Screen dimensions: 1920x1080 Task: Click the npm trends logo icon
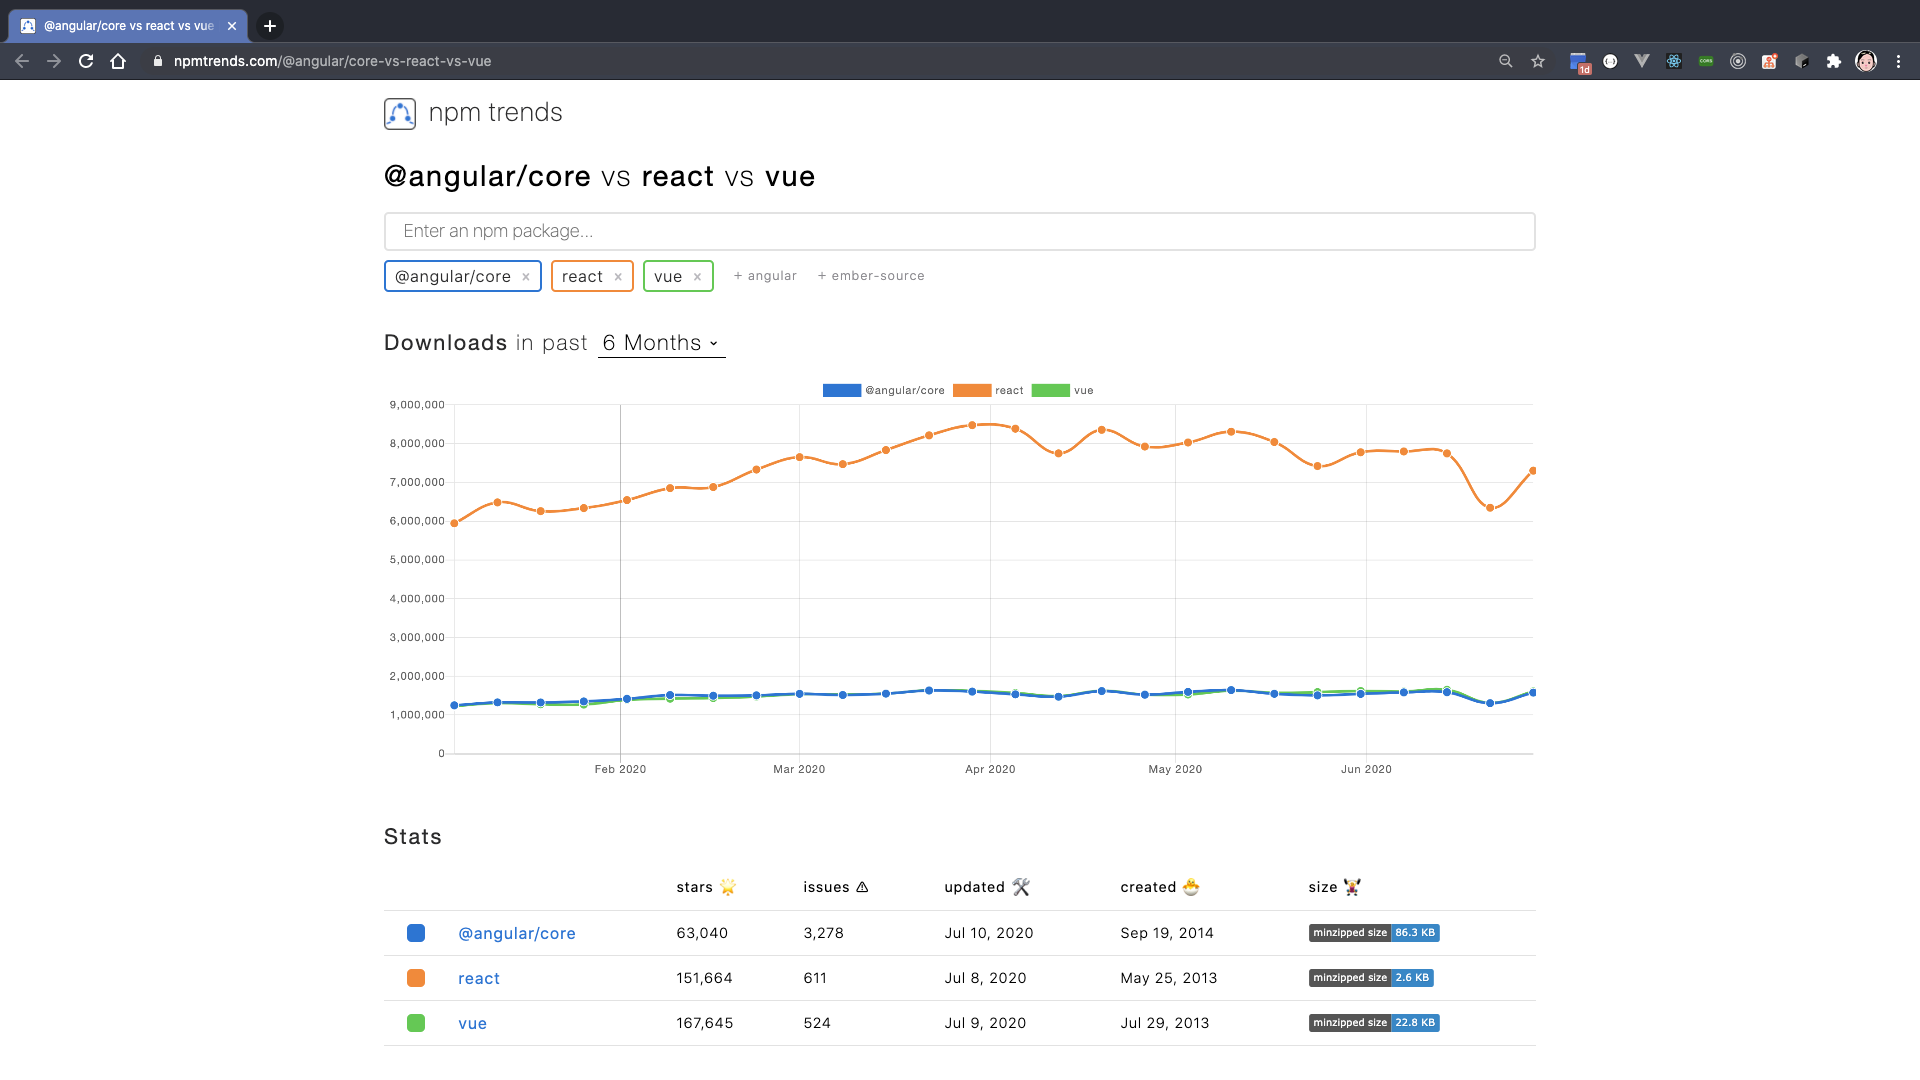pos(399,114)
